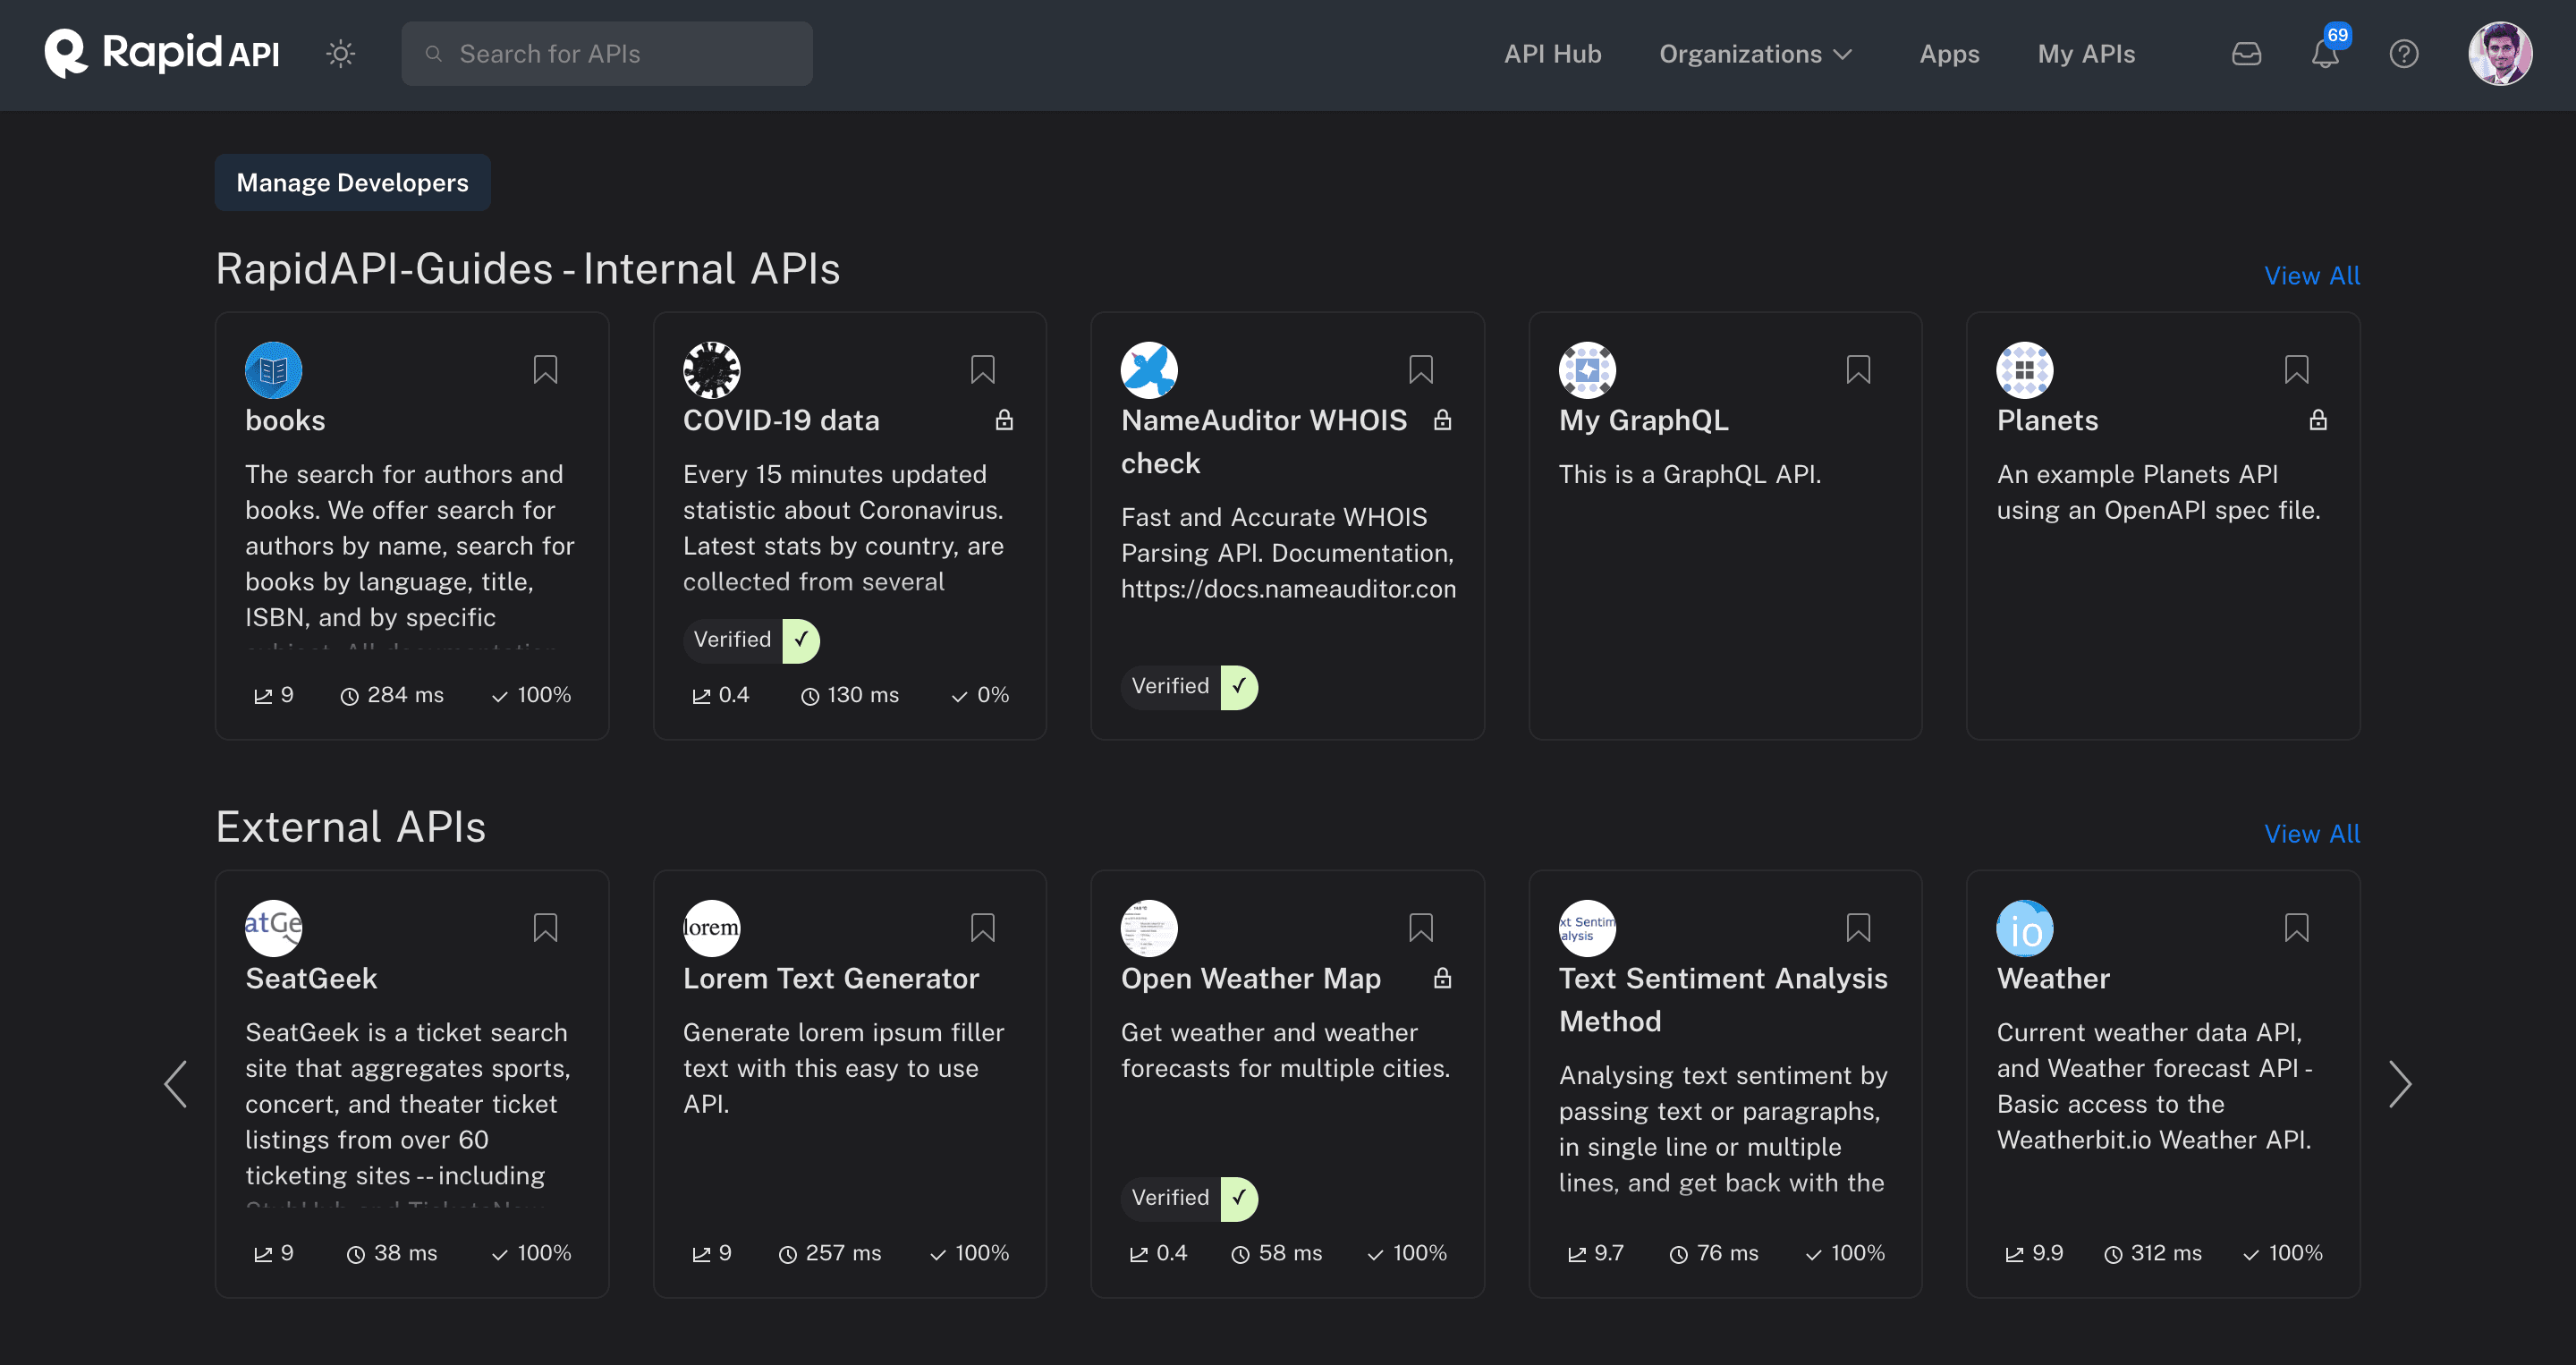Click the COVID-19 data API icon

click(x=710, y=369)
